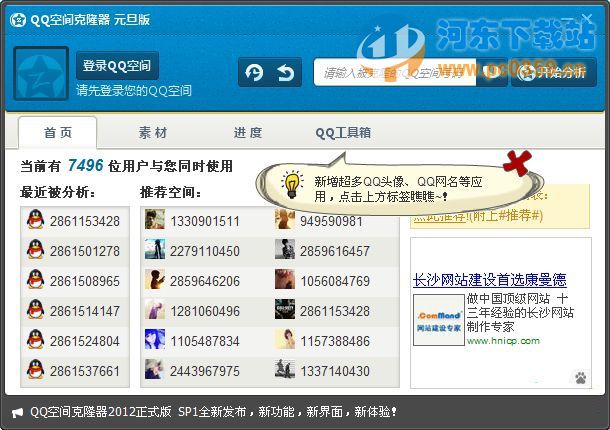Click avatar thumbnail of 1281060496
The image size is (610, 430).
point(155,309)
